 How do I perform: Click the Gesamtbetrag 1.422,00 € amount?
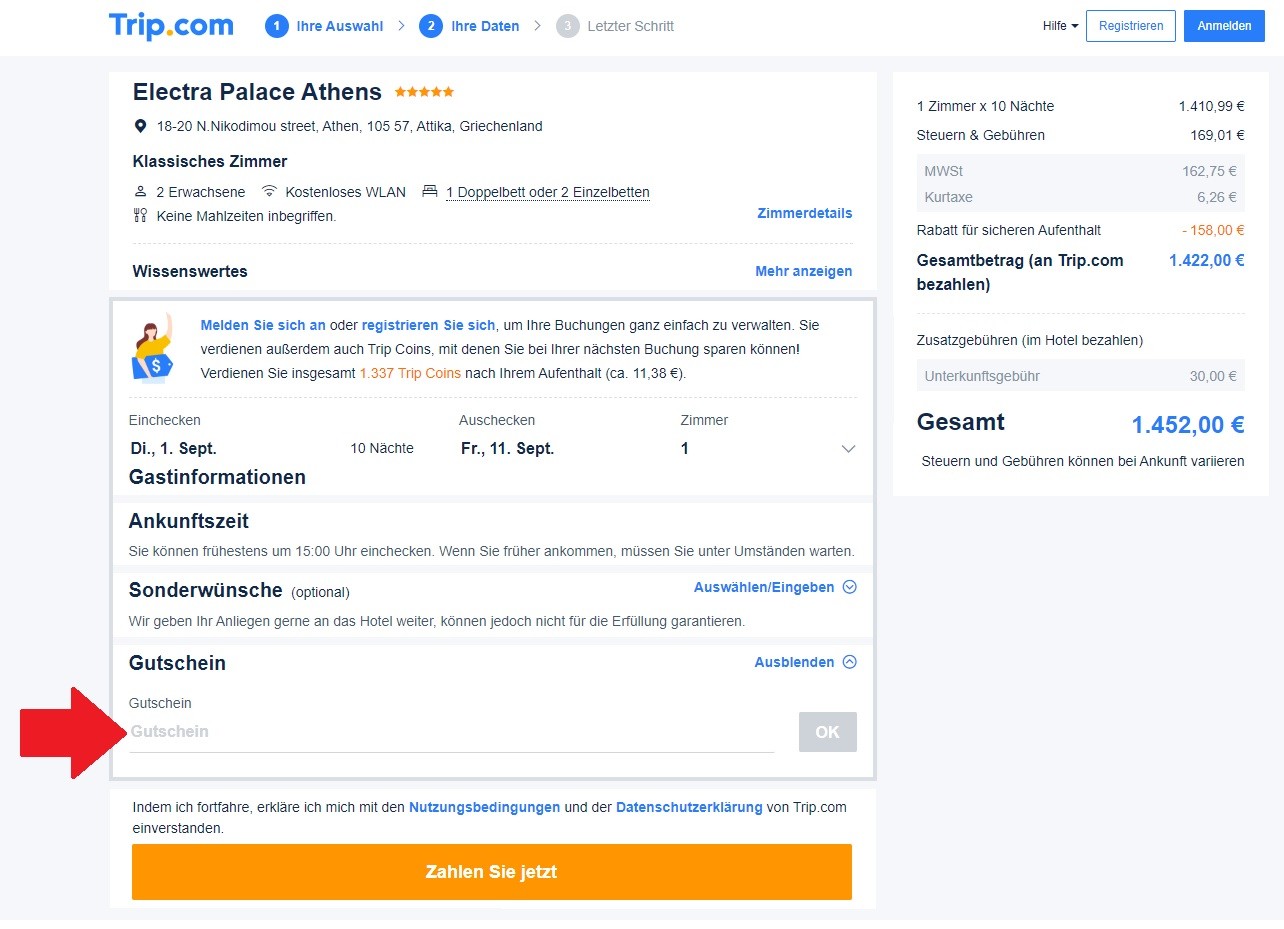click(x=1207, y=260)
